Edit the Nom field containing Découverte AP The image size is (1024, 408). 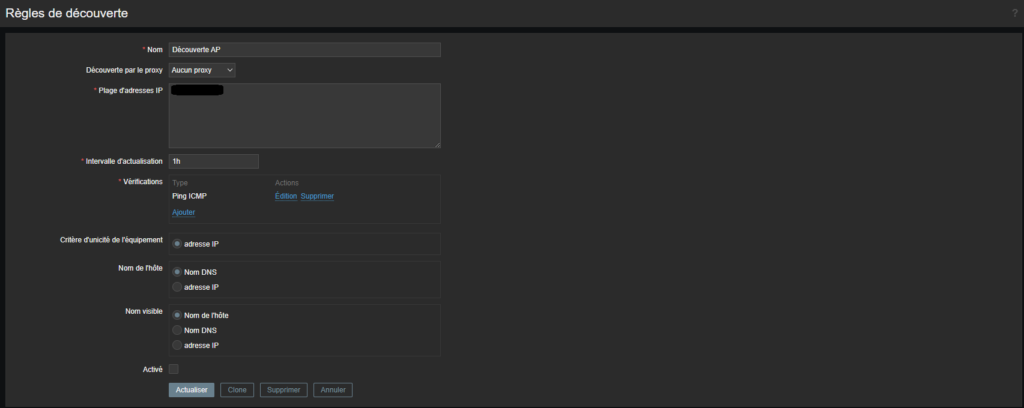click(x=304, y=50)
